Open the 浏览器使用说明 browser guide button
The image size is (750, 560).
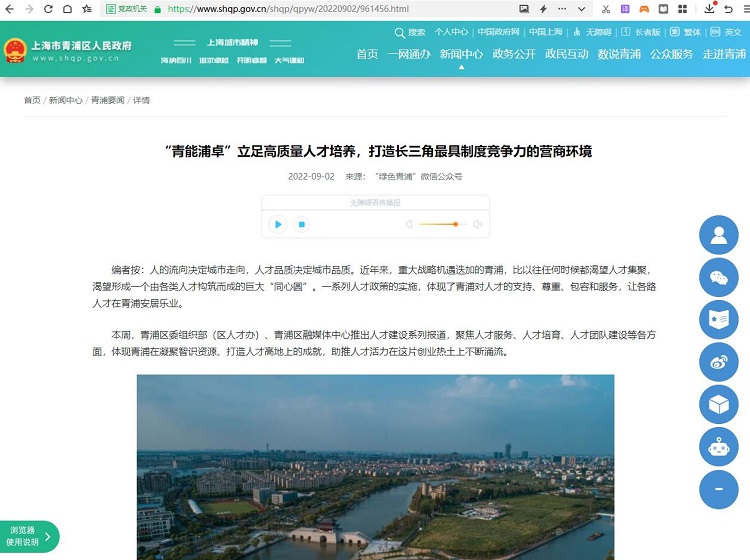(x=28, y=536)
